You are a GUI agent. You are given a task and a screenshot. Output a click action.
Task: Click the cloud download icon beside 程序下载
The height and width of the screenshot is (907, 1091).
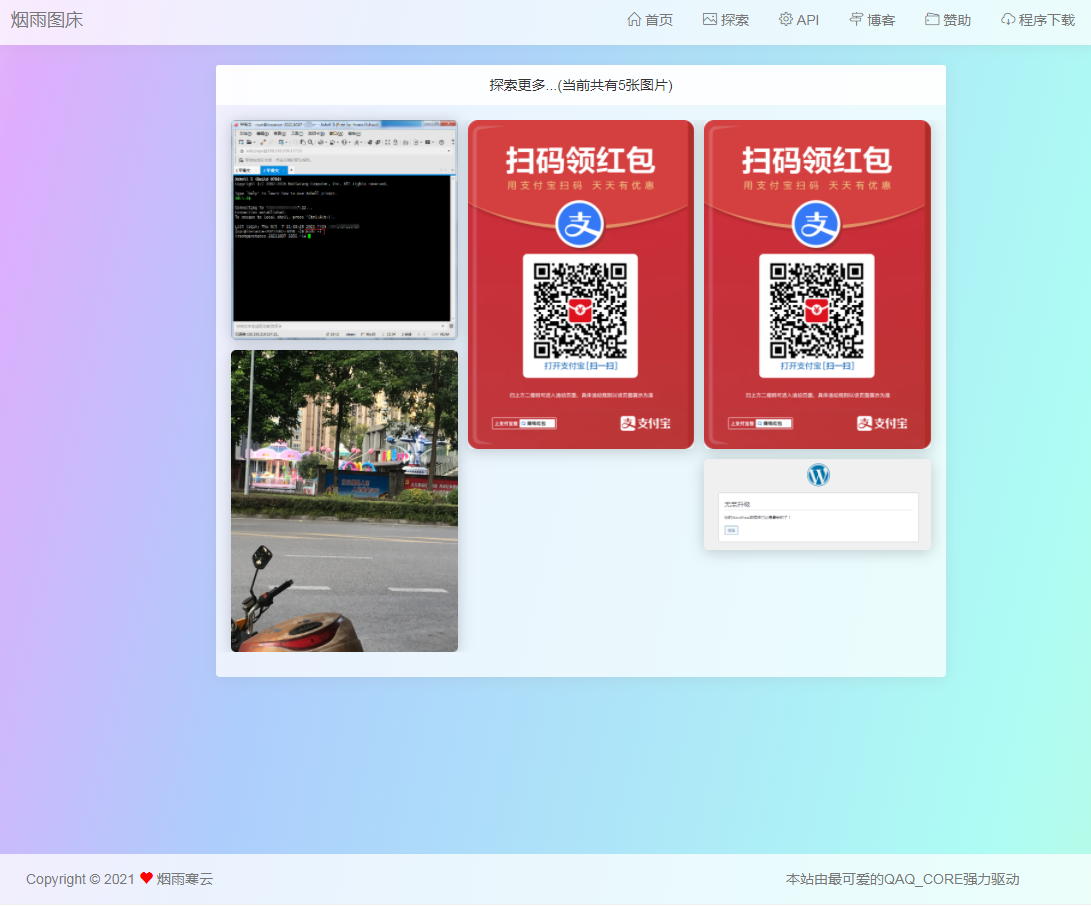coord(1008,19)
